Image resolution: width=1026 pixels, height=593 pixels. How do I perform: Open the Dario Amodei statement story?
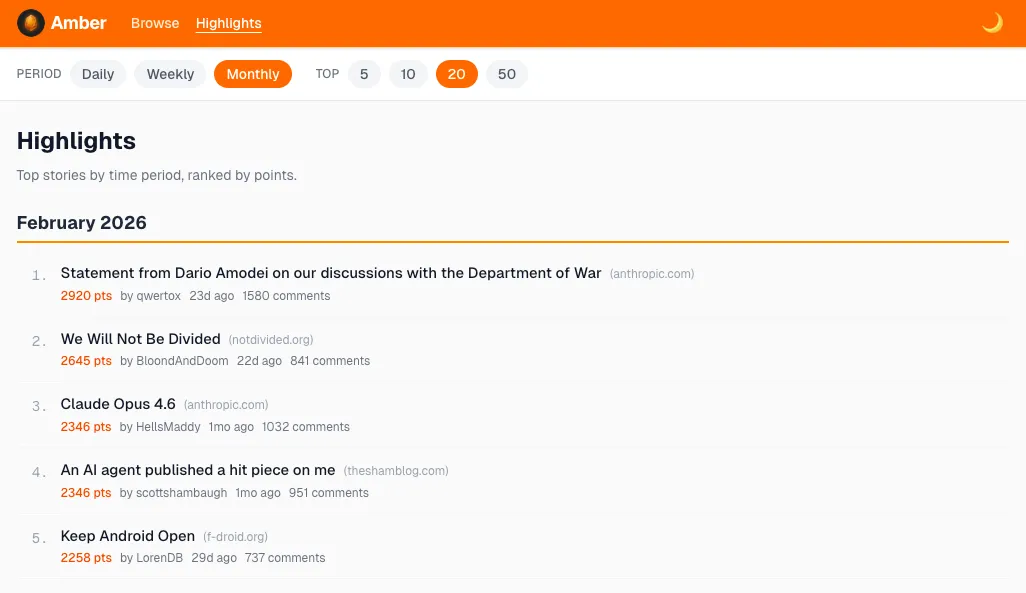point(330,273)
